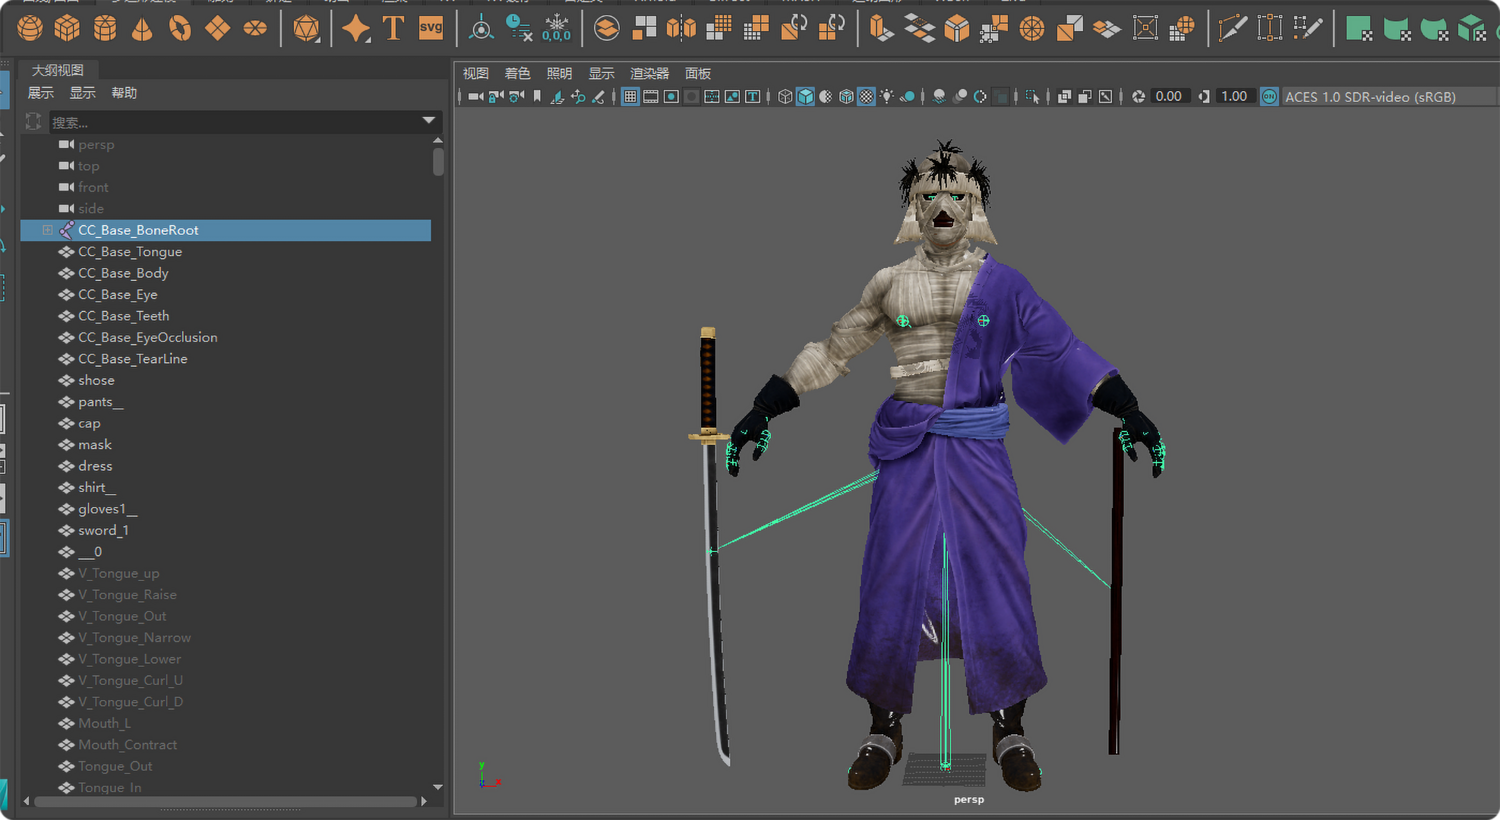Click the circularize radial wheel icon

coord(1032,28)
